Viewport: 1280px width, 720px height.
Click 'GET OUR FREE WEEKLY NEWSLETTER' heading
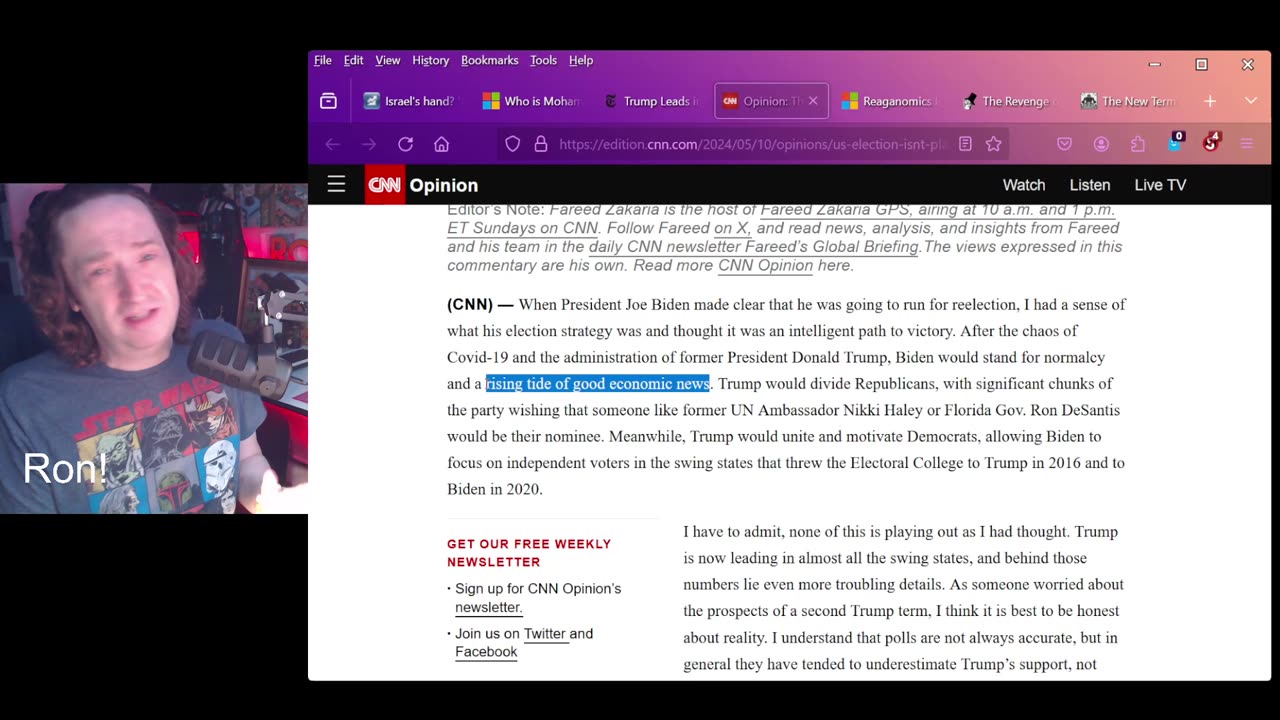click(x=529, y=553)
